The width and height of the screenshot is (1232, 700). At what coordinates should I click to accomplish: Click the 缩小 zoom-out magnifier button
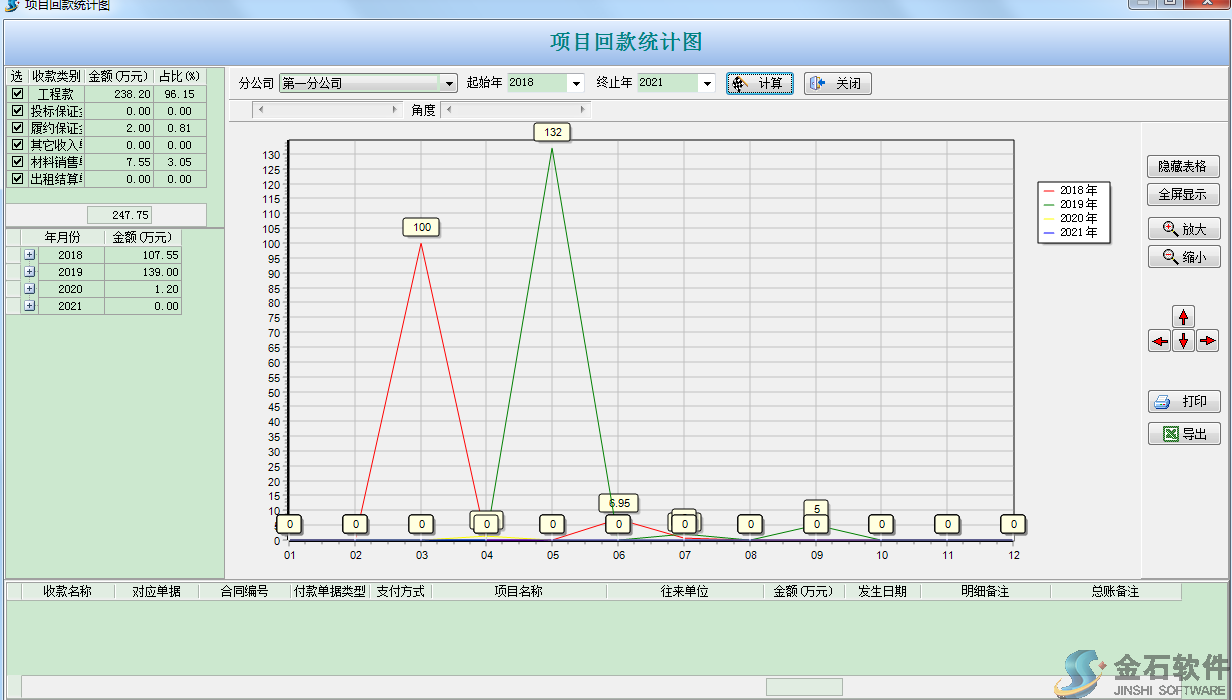[1183, 257]
